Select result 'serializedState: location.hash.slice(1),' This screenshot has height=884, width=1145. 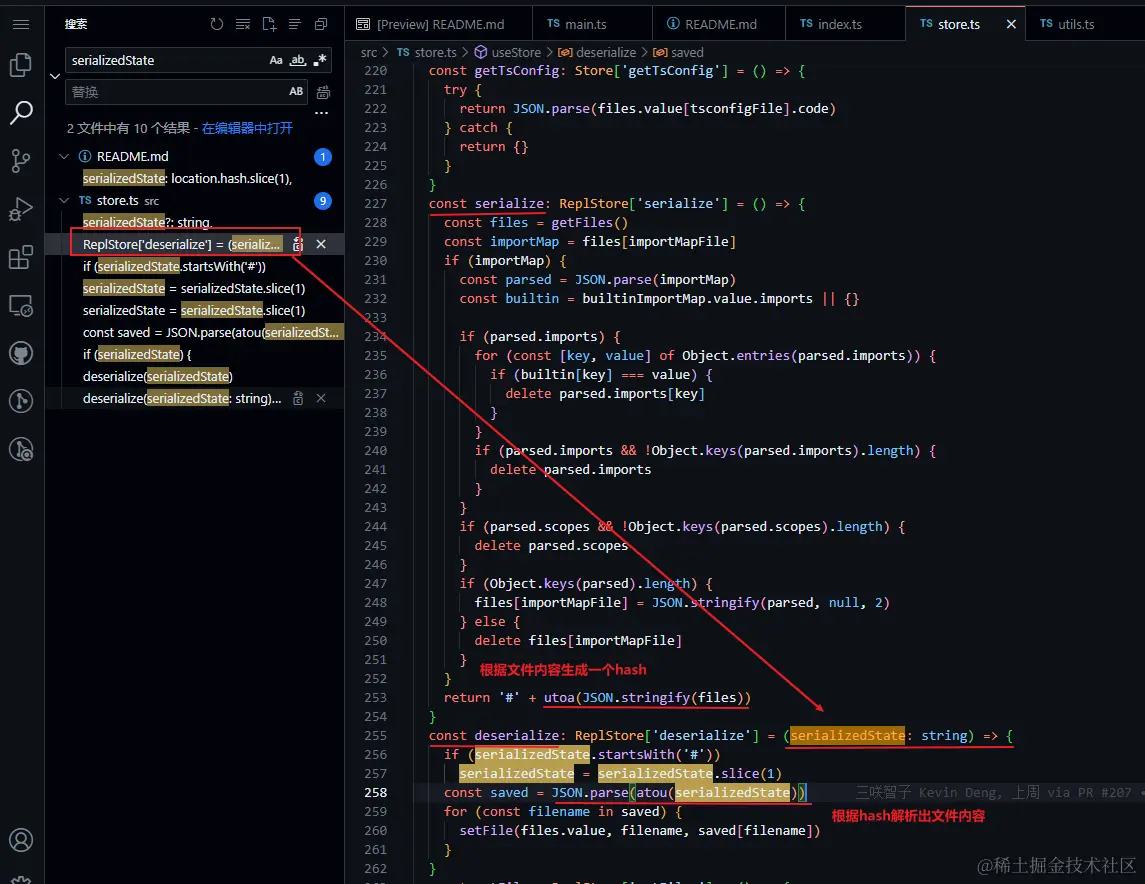click(x=188, y=178)
